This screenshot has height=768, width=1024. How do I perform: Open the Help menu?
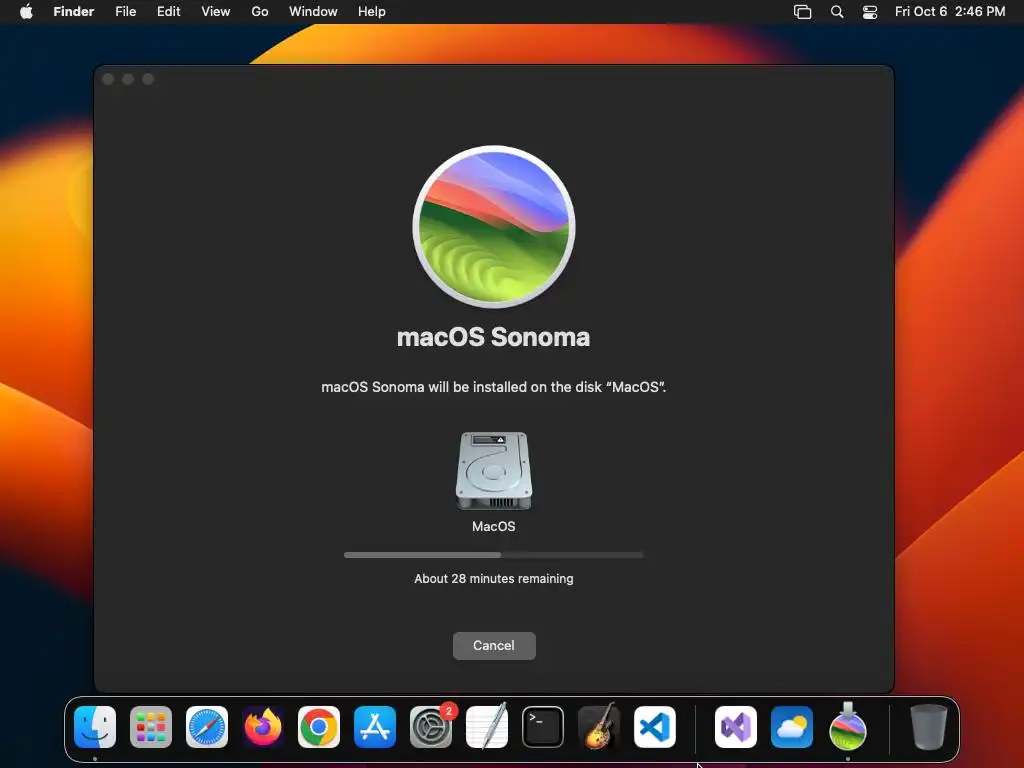coord(372,12)
